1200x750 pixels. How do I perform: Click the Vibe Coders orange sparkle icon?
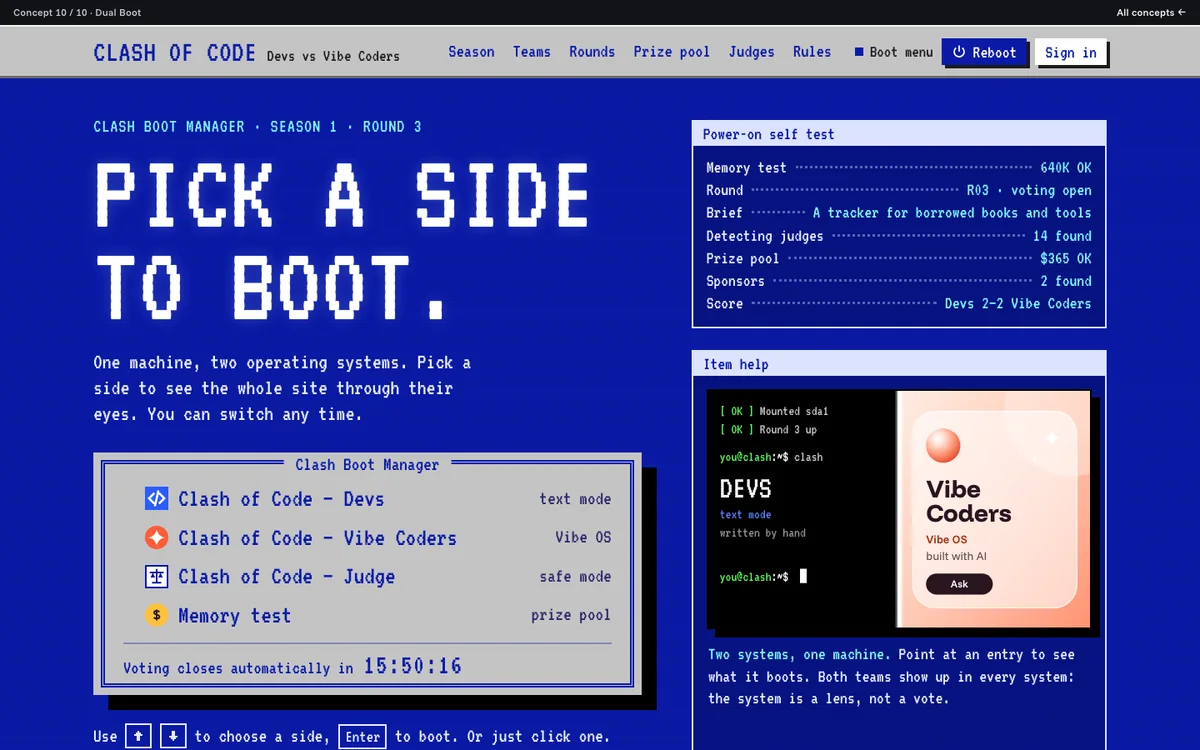157,538
